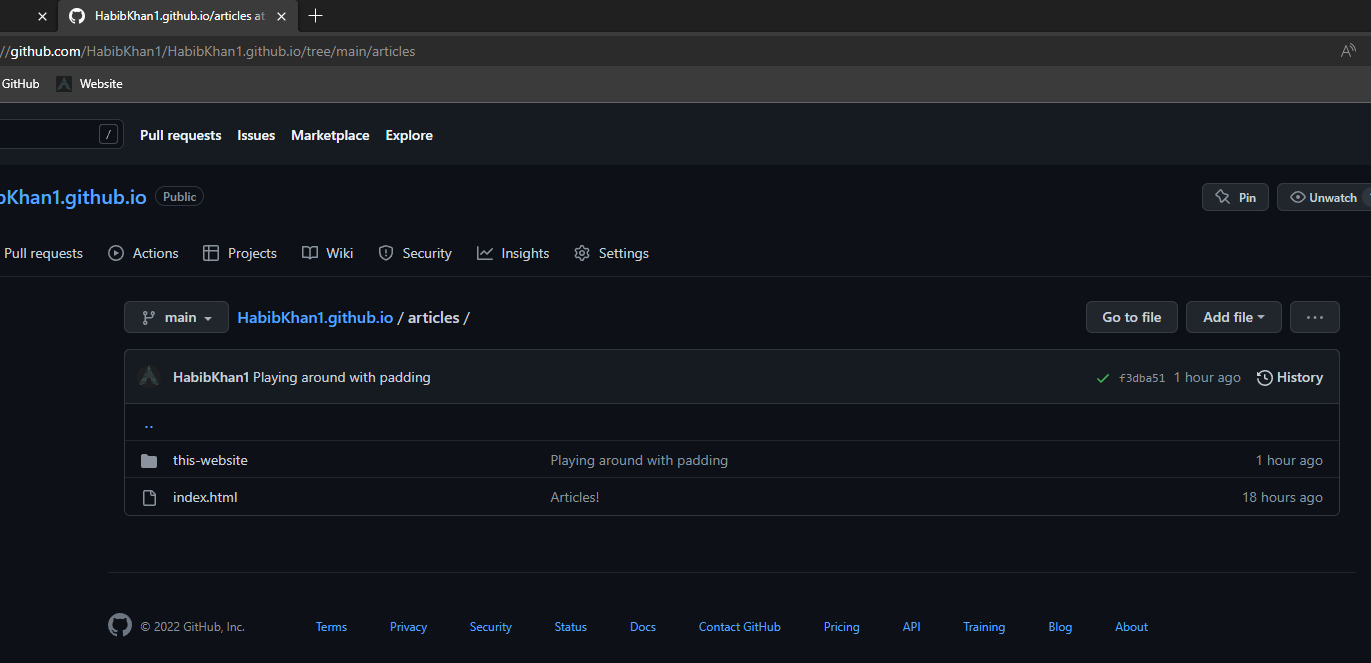Open the Go to file search

[1132, 317]
